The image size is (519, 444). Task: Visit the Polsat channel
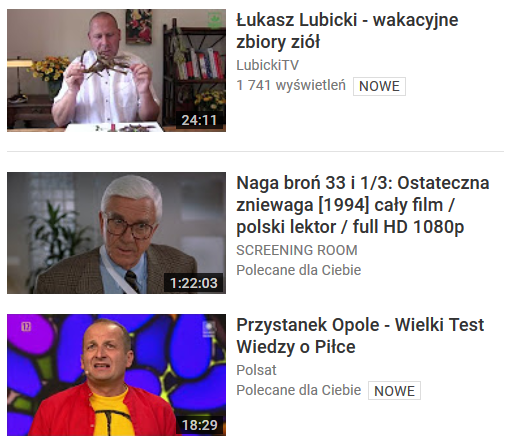coord(256,370)
